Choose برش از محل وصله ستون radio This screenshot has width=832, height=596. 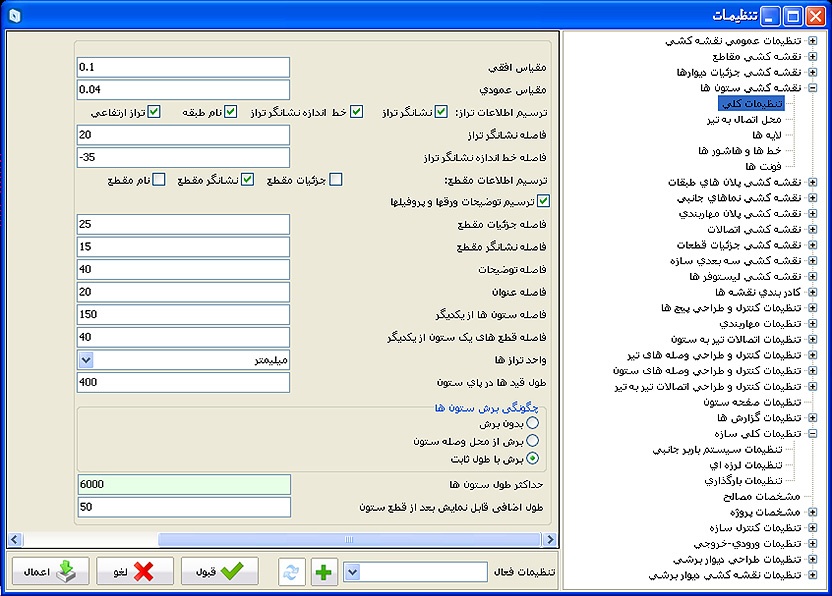[x=532, y=441]
